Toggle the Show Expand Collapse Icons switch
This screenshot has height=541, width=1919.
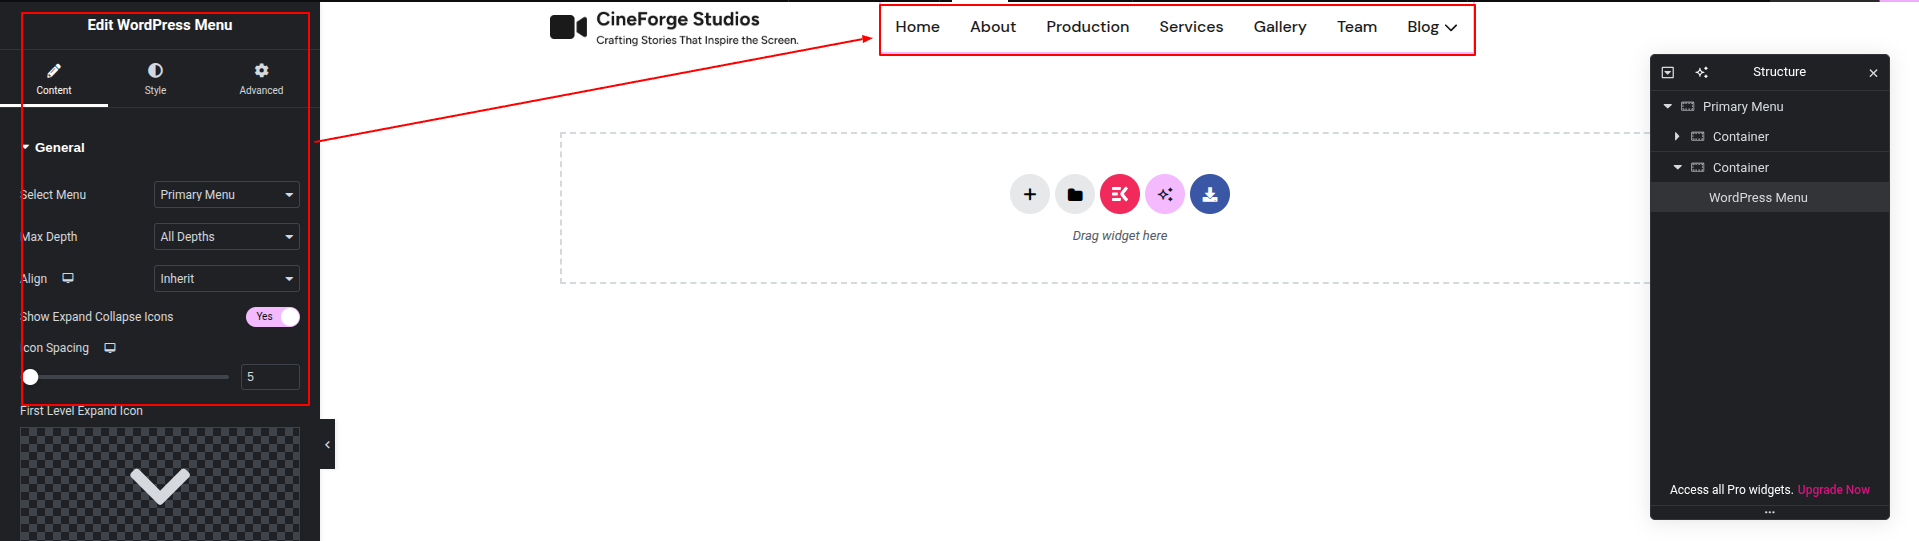pyautogui.click(x=272, y=317)
